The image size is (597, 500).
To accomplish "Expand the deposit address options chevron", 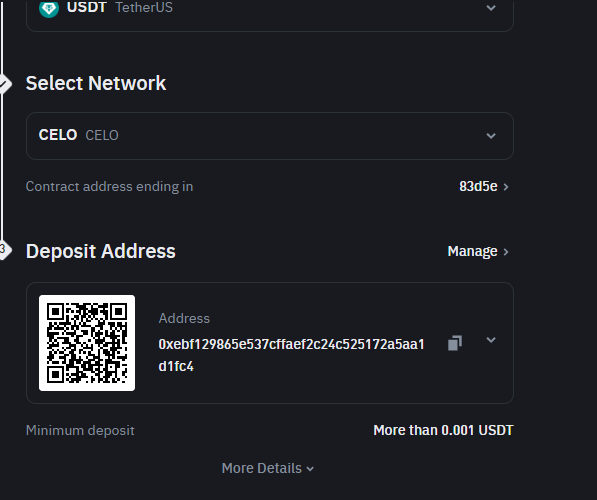I will [491, 340].
